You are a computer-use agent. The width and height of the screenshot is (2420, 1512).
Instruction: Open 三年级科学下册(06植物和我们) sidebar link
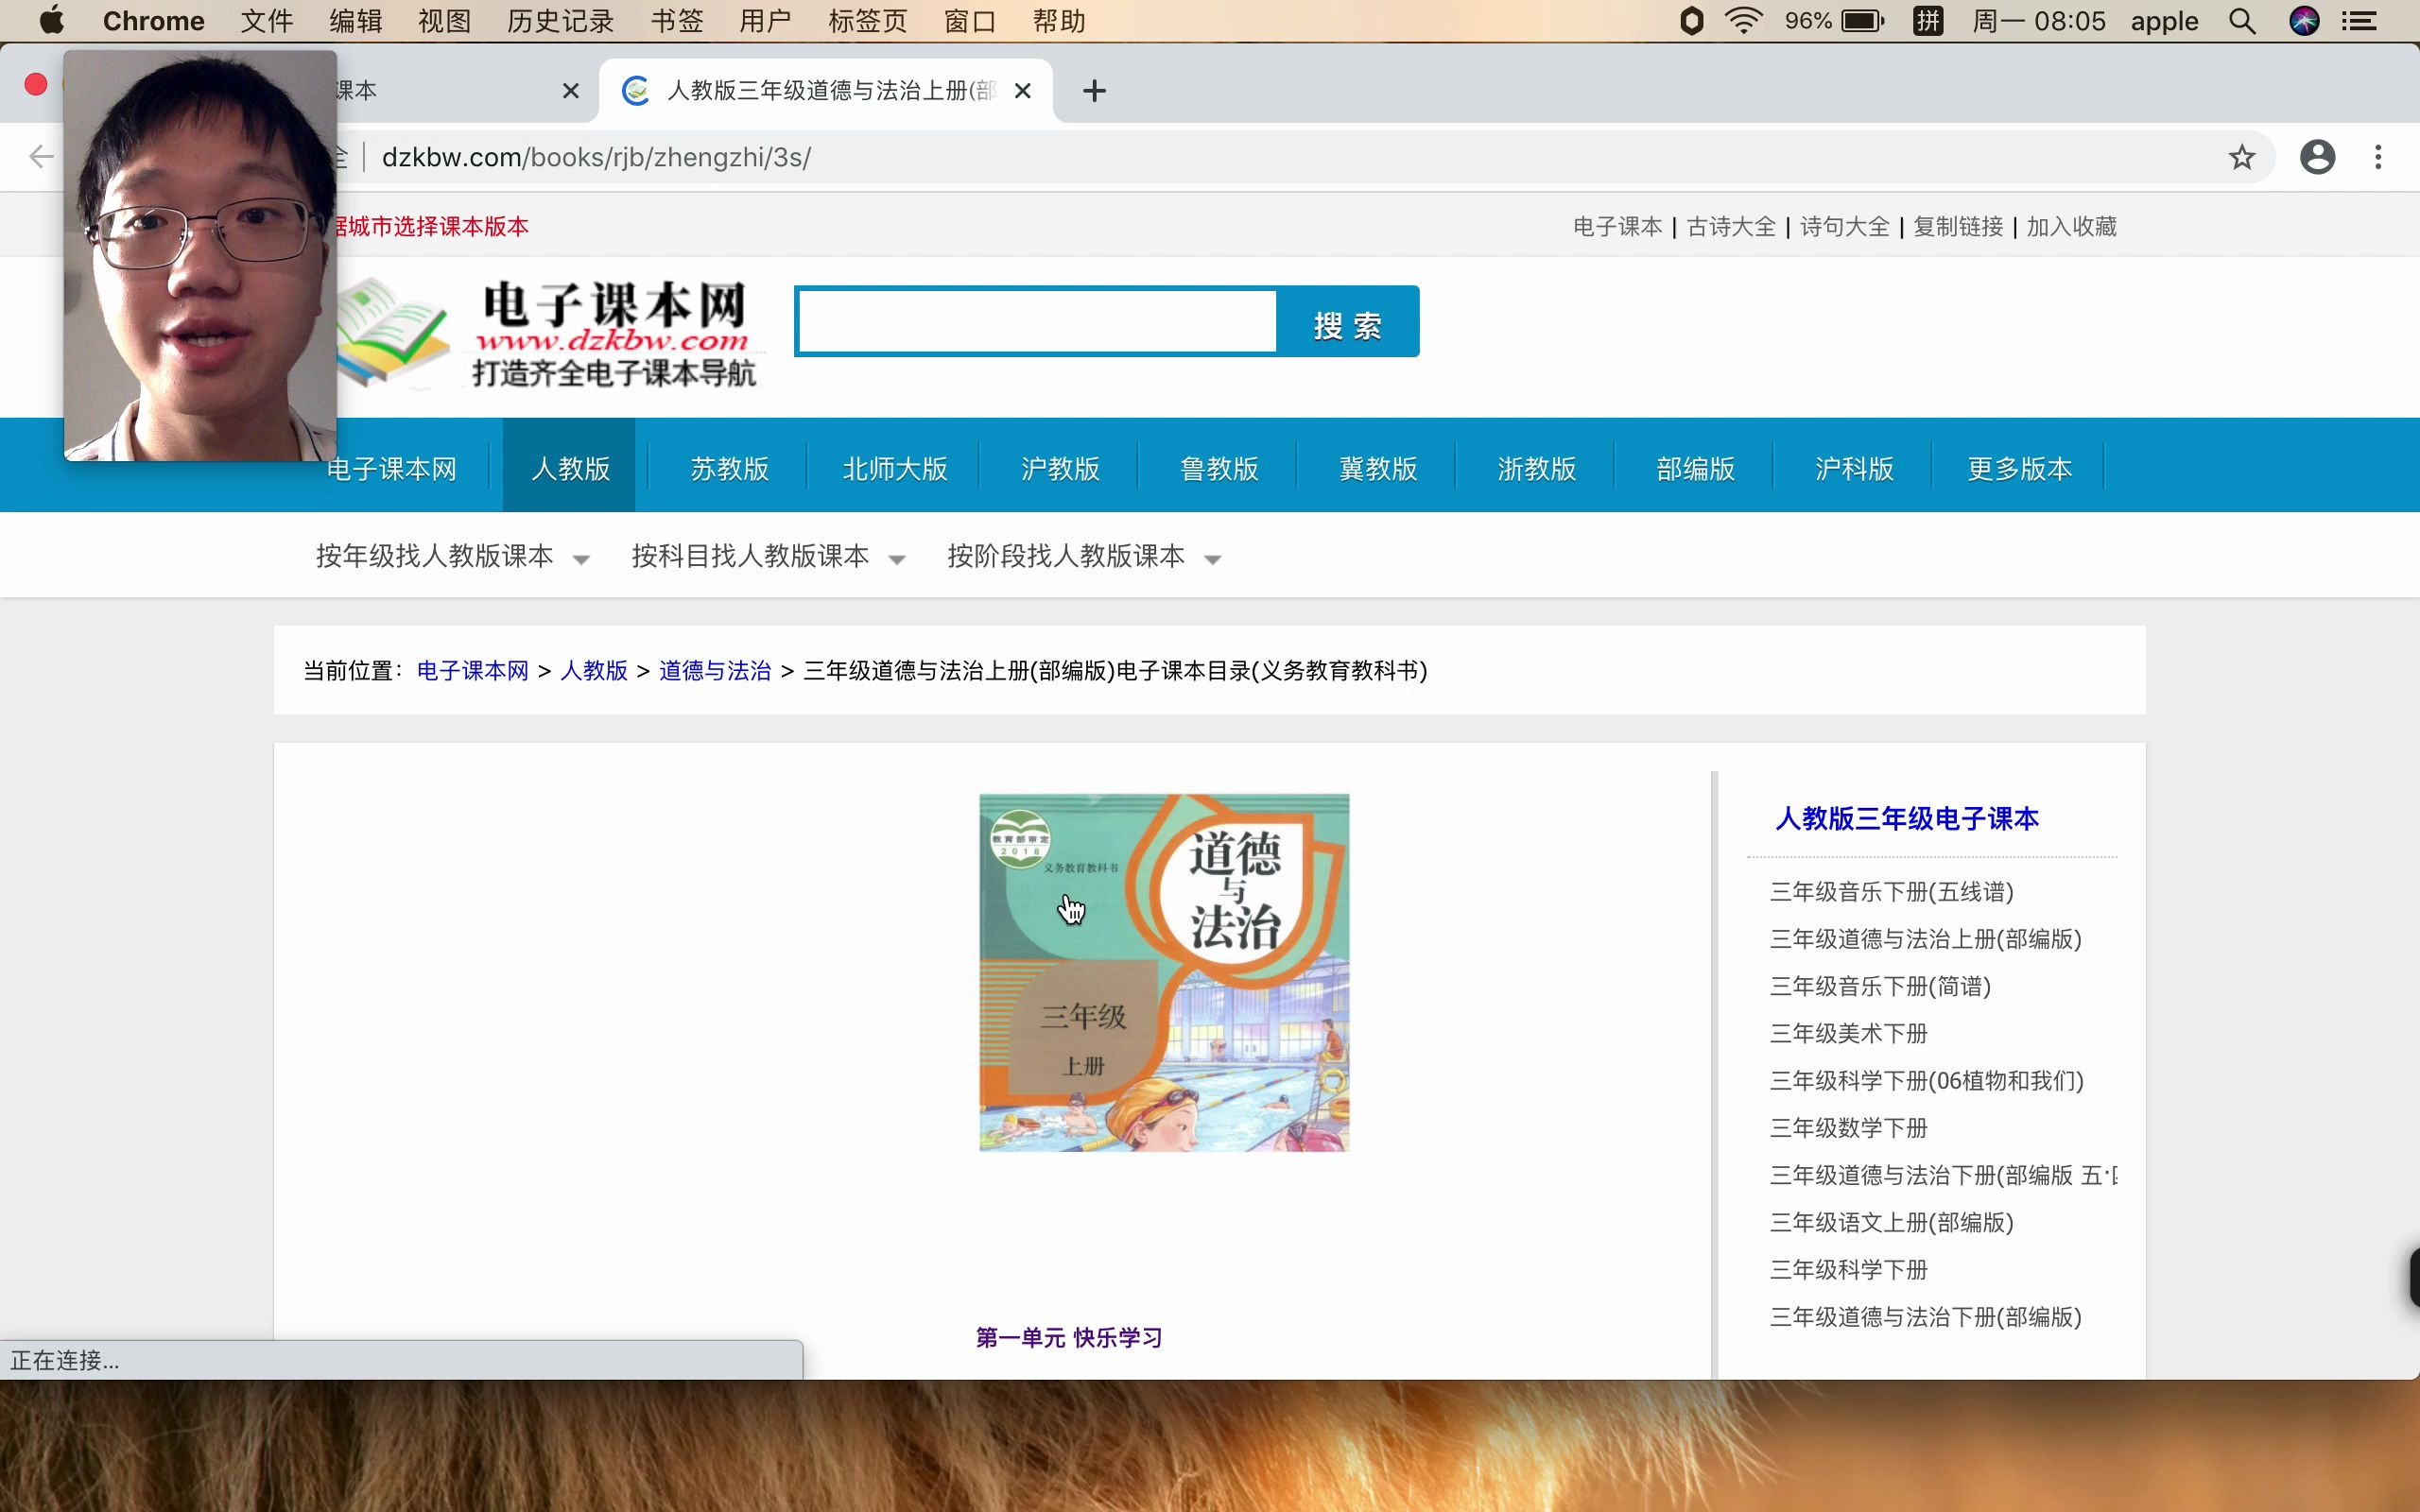[1926, 1081]
